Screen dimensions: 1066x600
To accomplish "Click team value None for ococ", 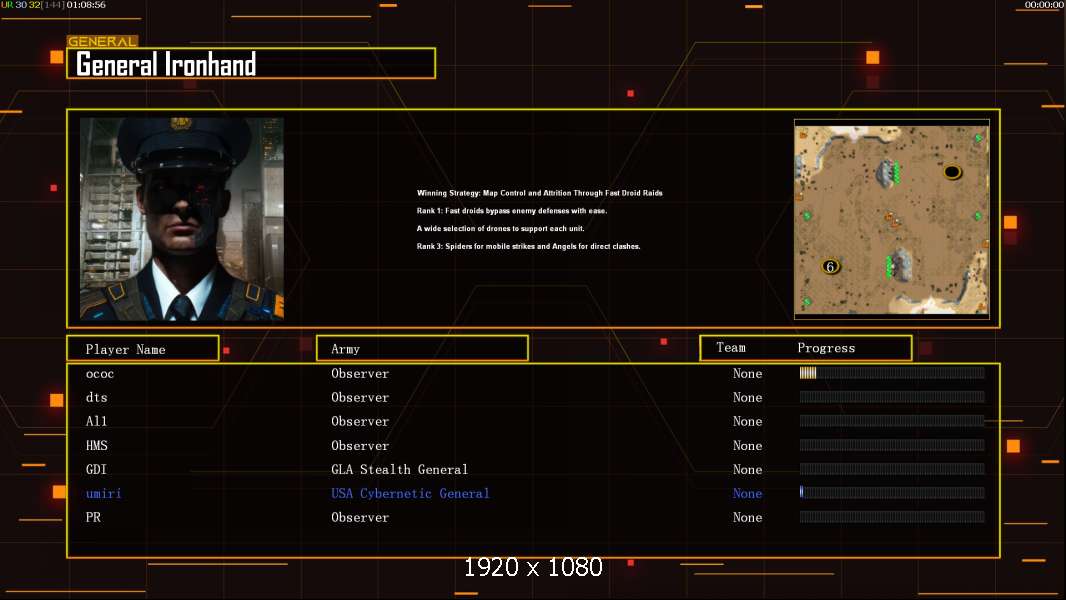I will [x=747, y=374].
